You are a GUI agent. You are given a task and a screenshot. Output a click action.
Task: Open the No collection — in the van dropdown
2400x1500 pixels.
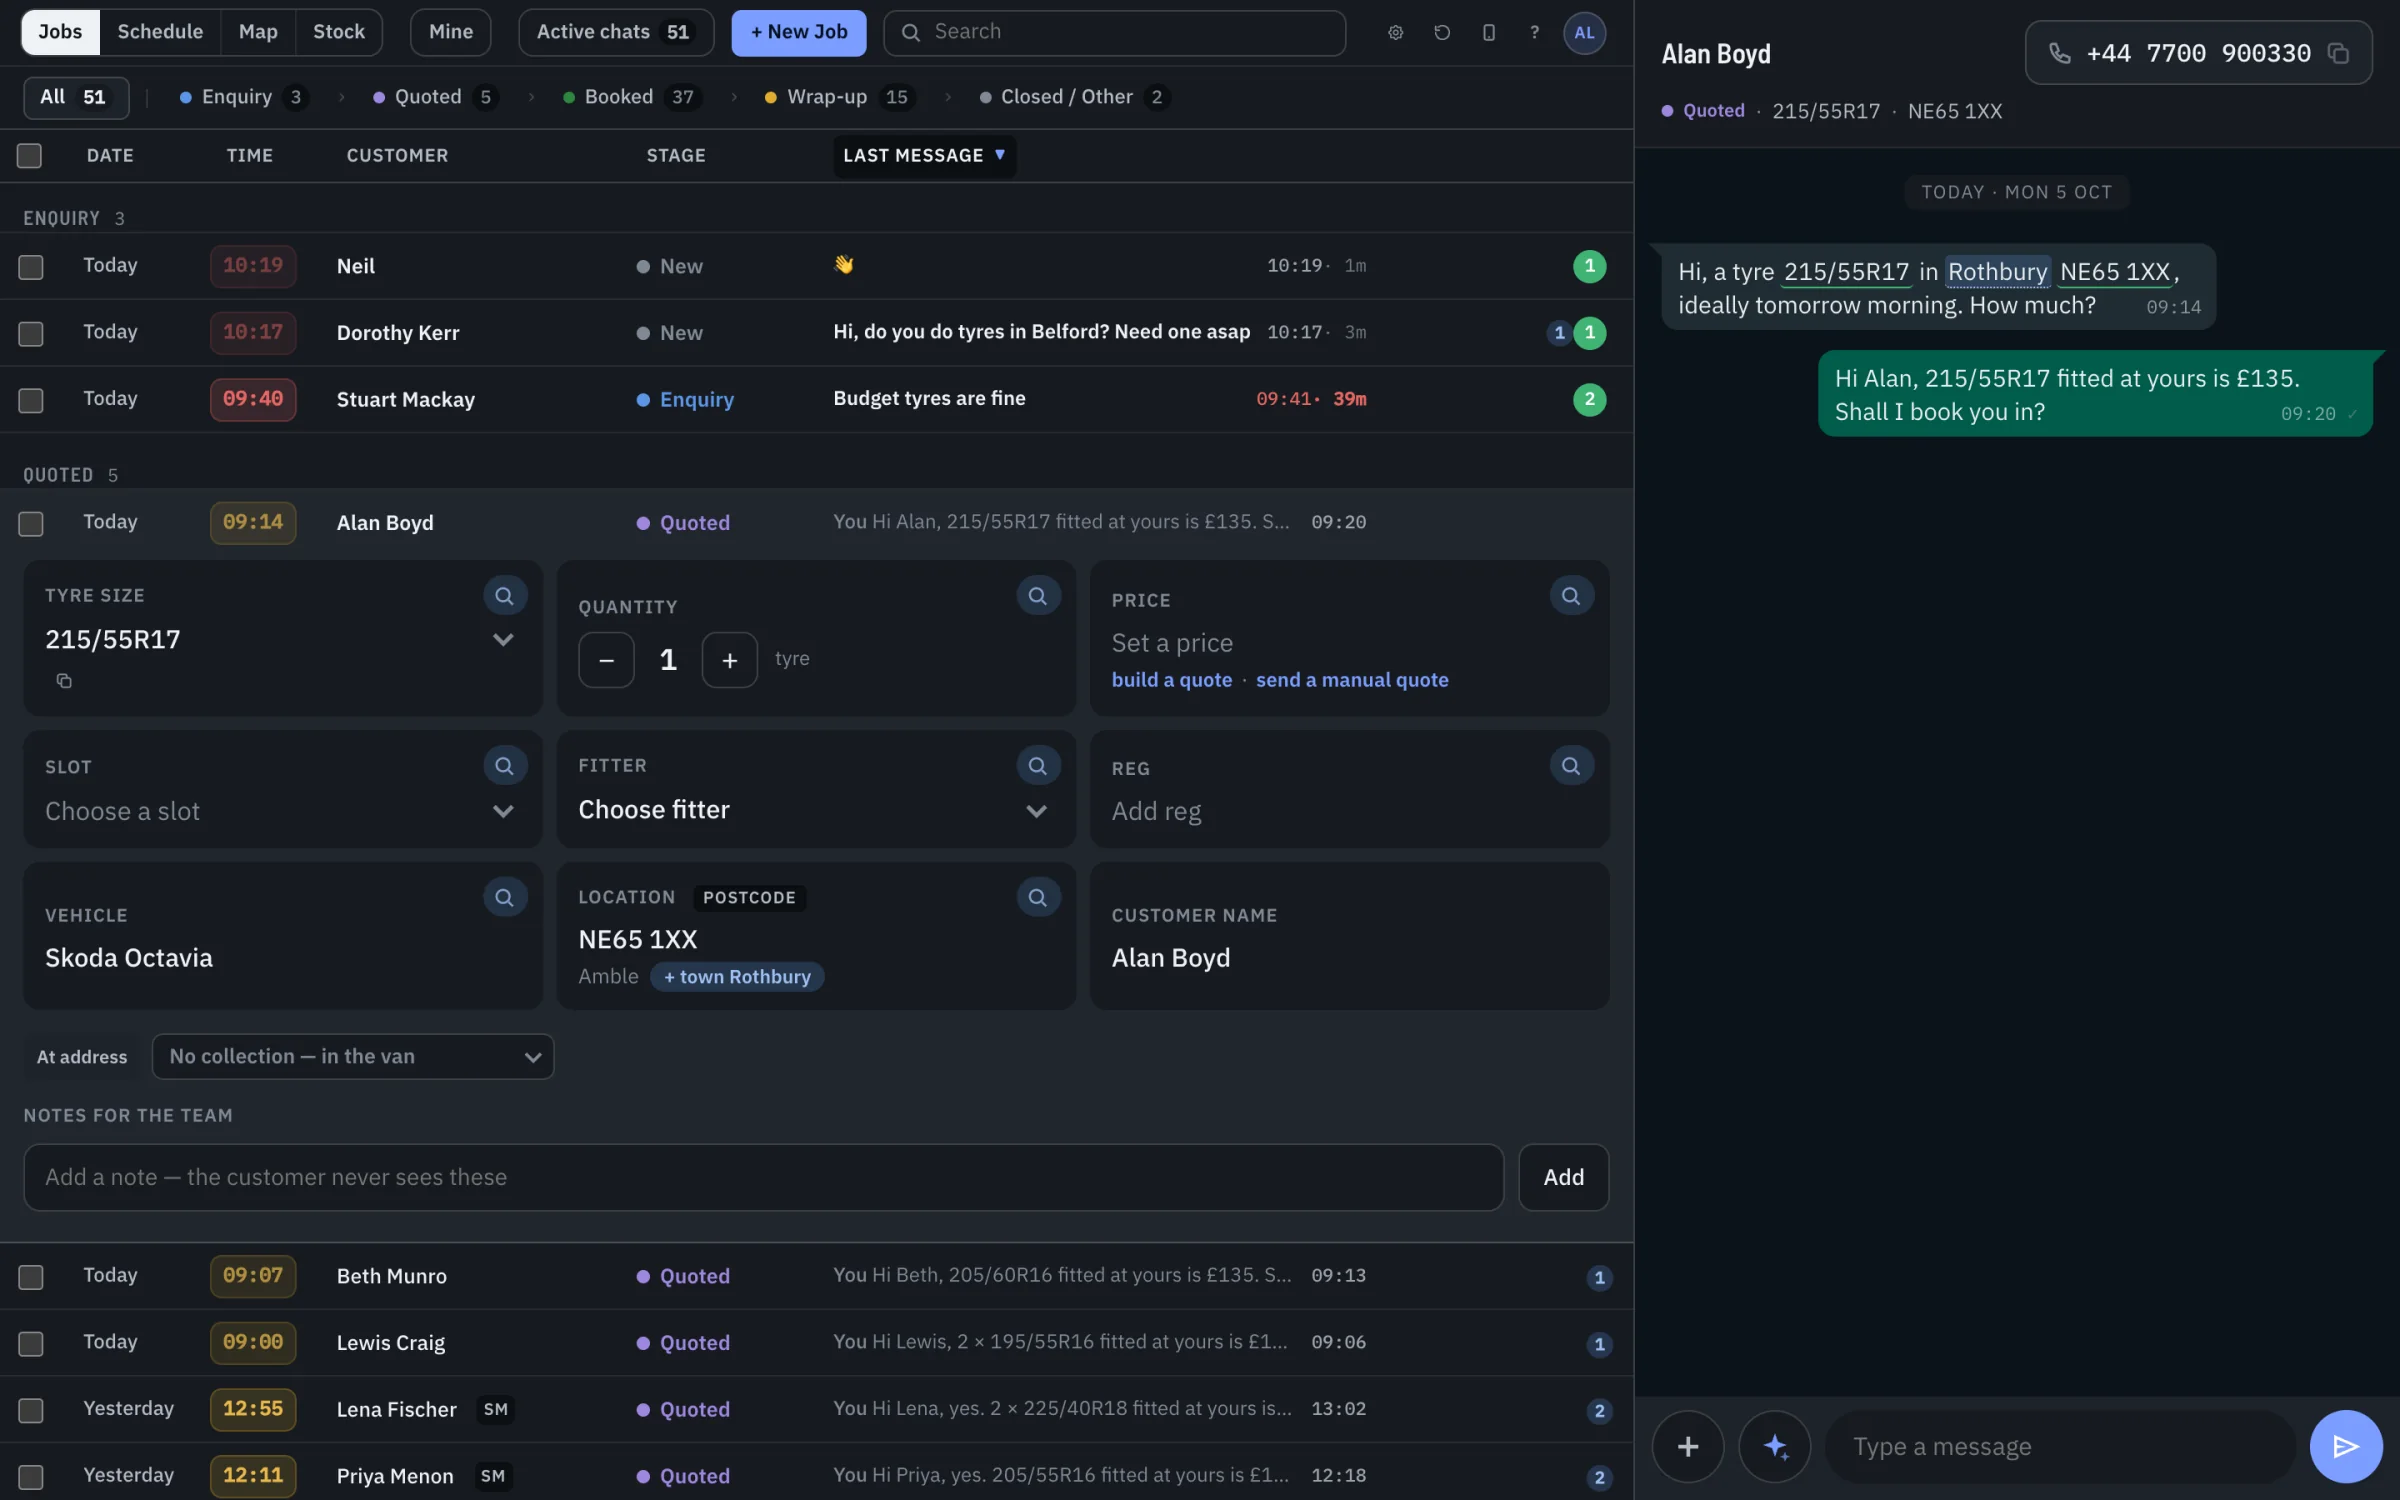(x=353, y=1057)
